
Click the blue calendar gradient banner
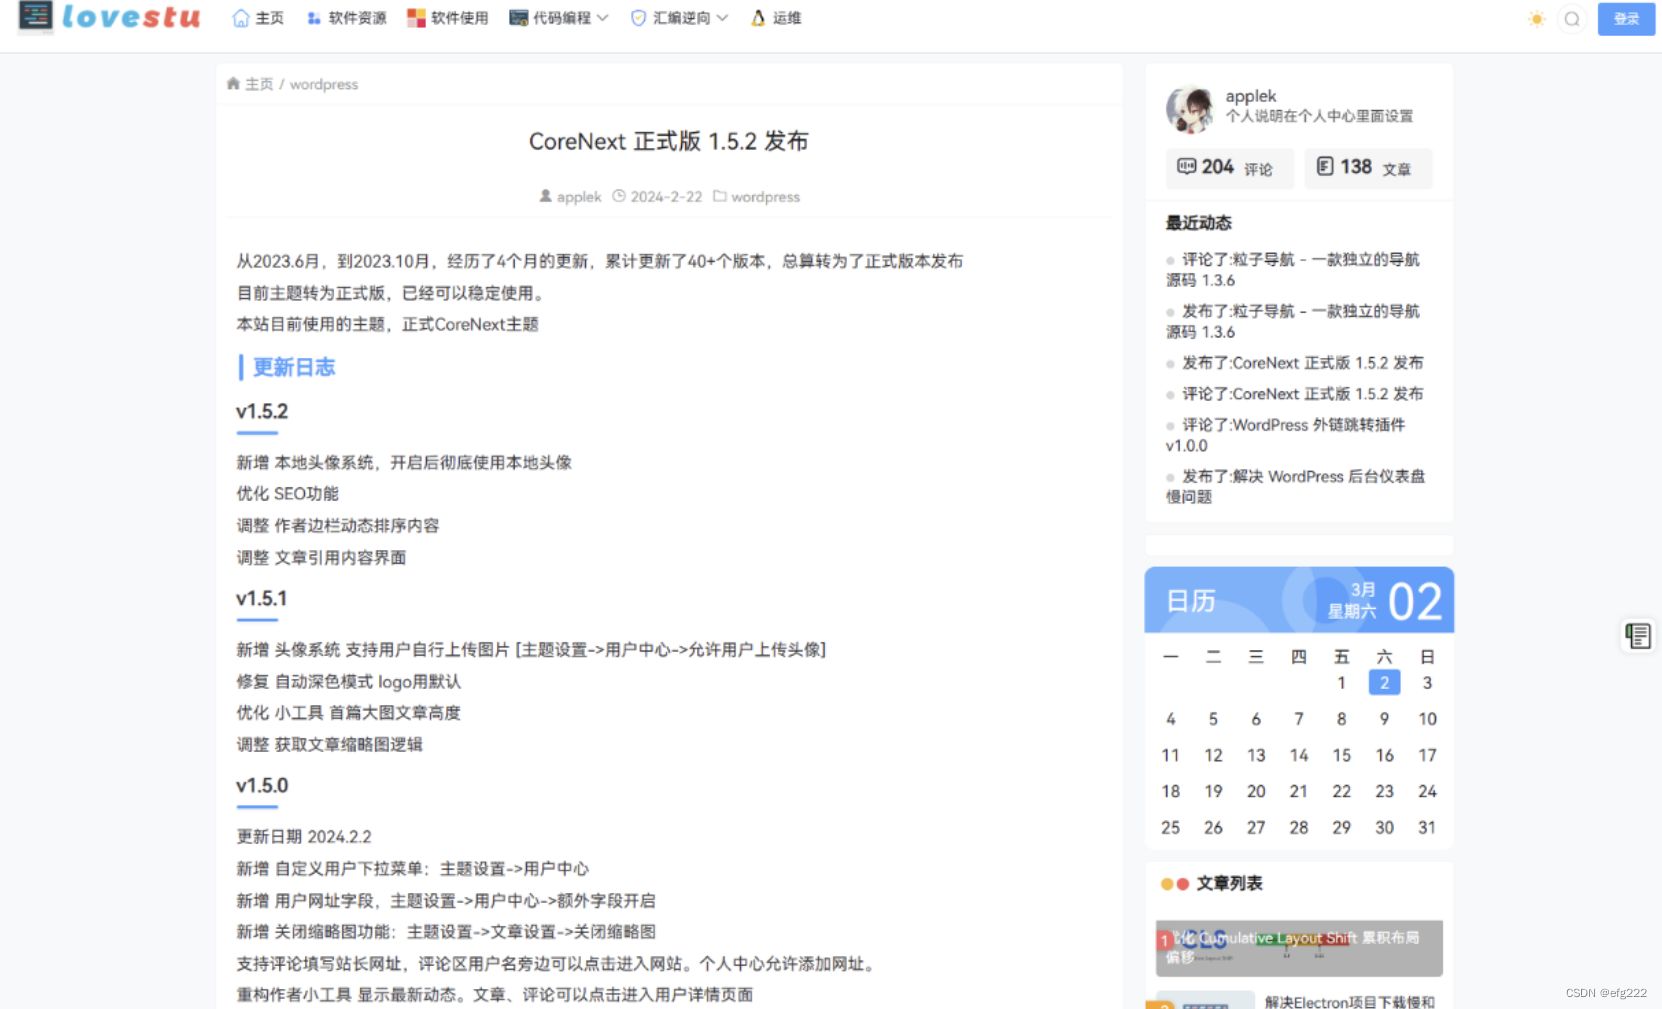tap(1298, 600)
